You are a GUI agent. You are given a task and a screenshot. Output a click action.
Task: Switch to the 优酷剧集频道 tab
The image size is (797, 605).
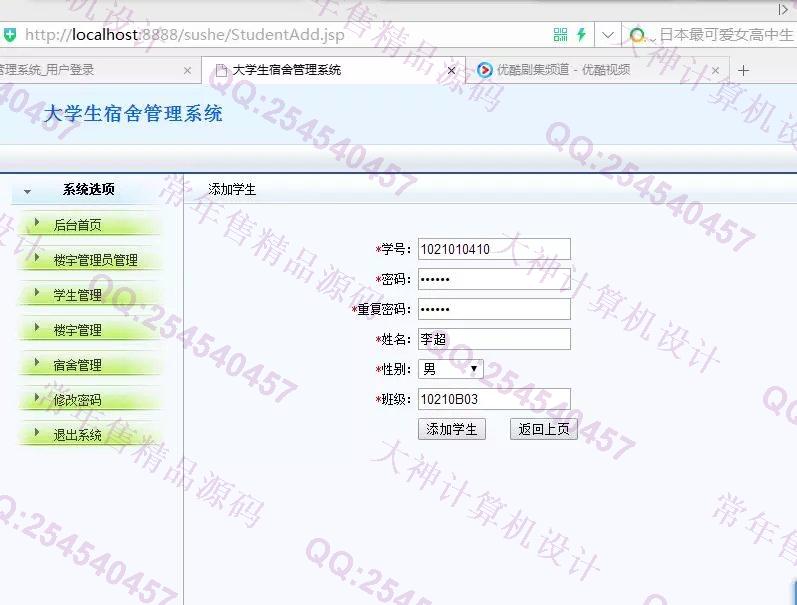point(597,70)
